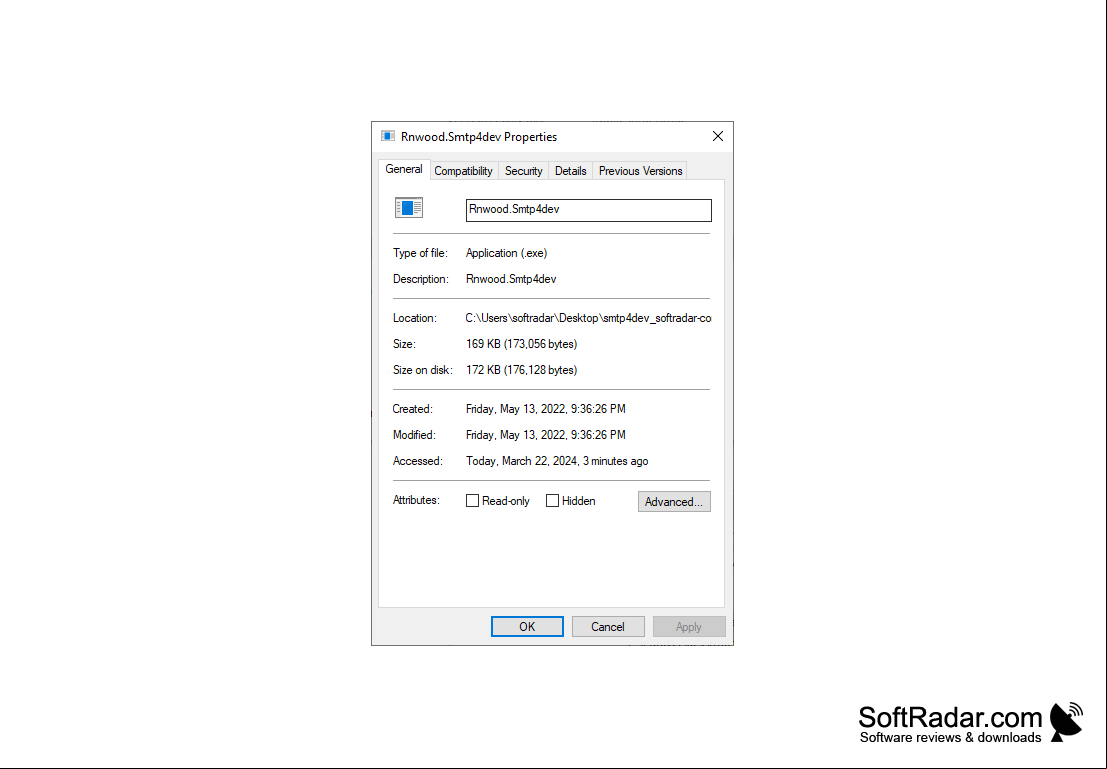Click the Attributes label

(x=416, y=500)
